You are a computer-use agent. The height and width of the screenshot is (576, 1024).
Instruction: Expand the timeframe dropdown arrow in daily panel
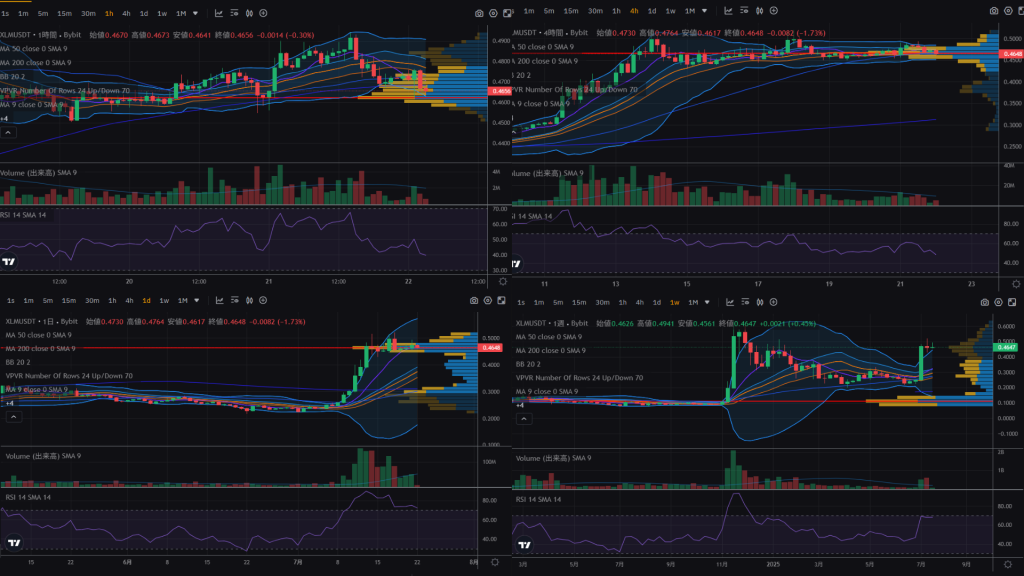coord(197,300)
